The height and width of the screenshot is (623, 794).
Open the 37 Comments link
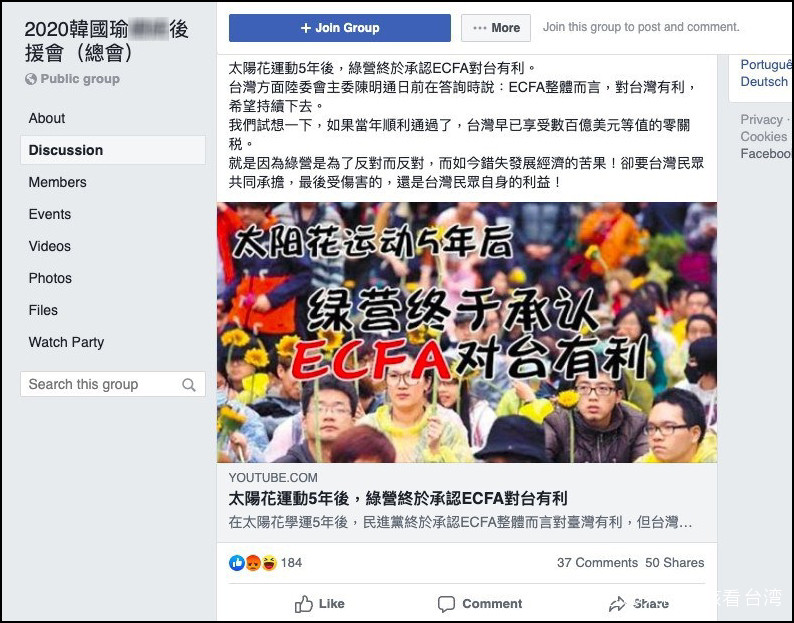(x=597, y=563)
